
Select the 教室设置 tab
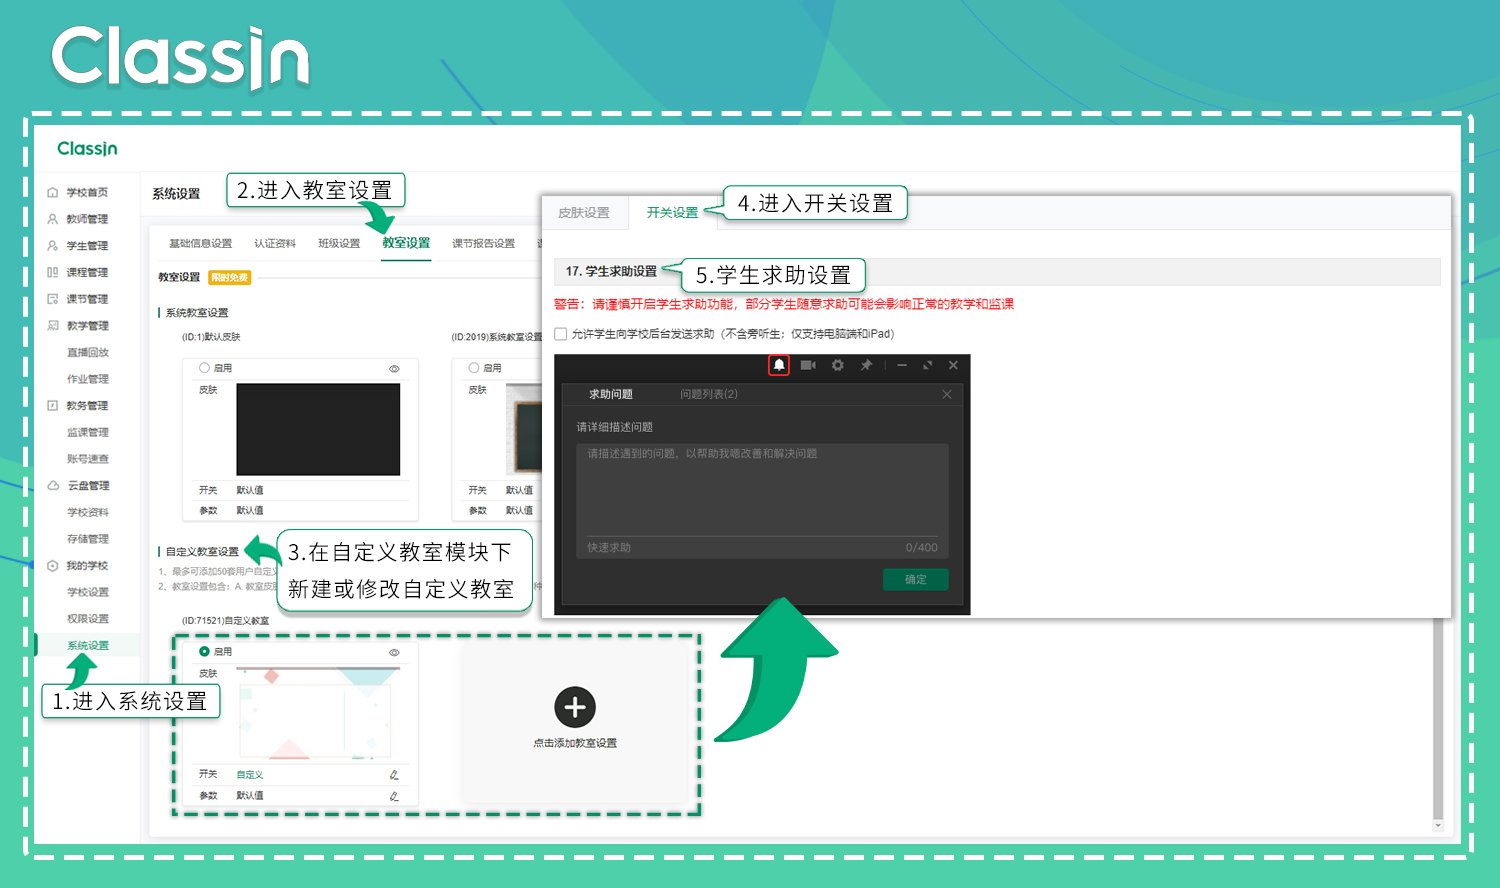click(x=406, y=243)
